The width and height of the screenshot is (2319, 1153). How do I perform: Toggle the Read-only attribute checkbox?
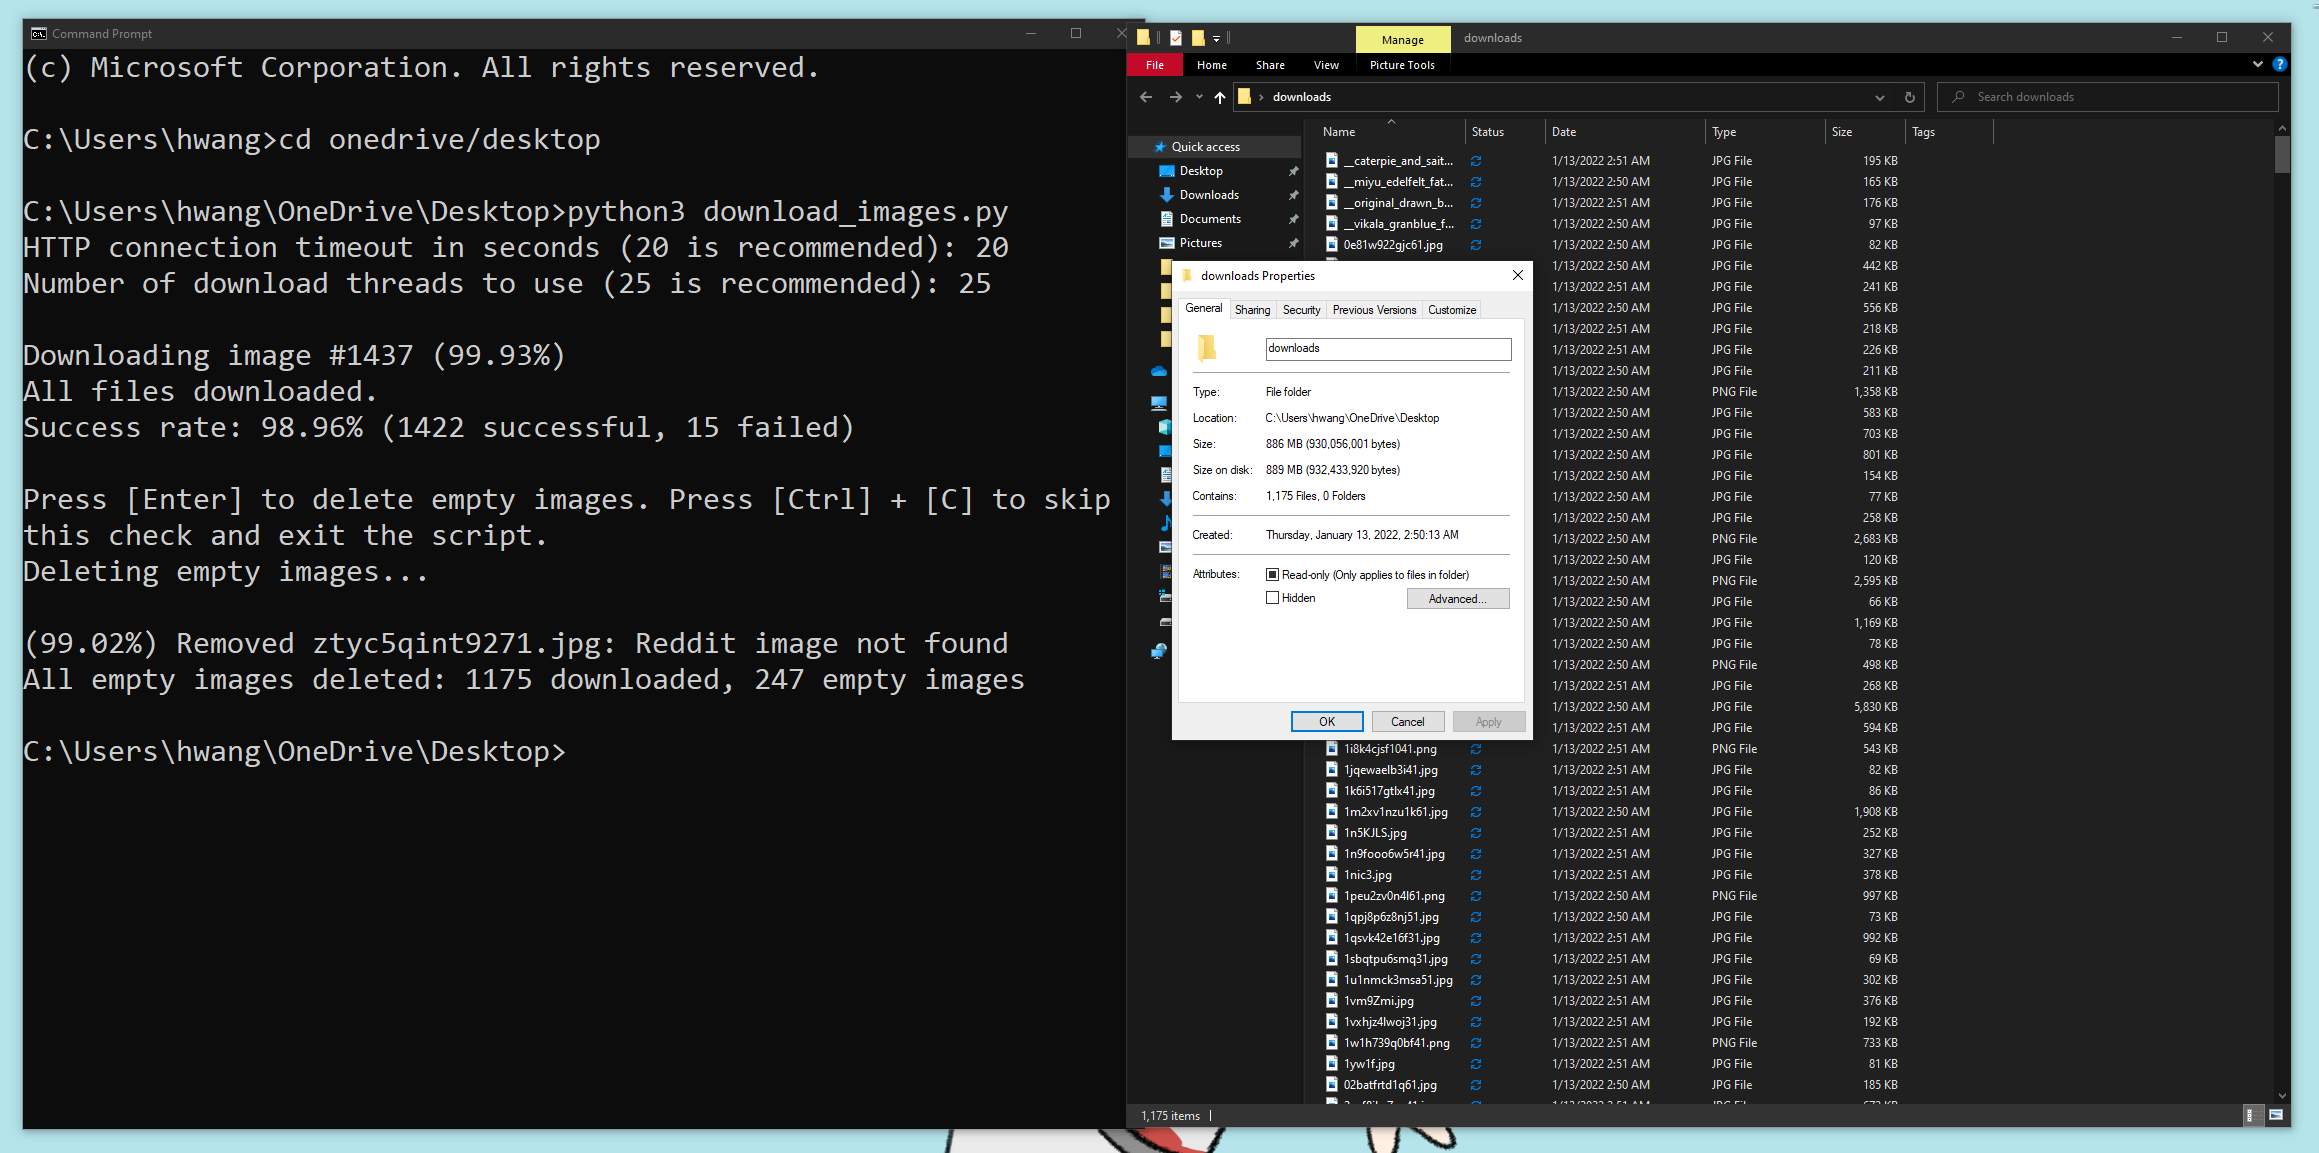tap(1272, 574)
